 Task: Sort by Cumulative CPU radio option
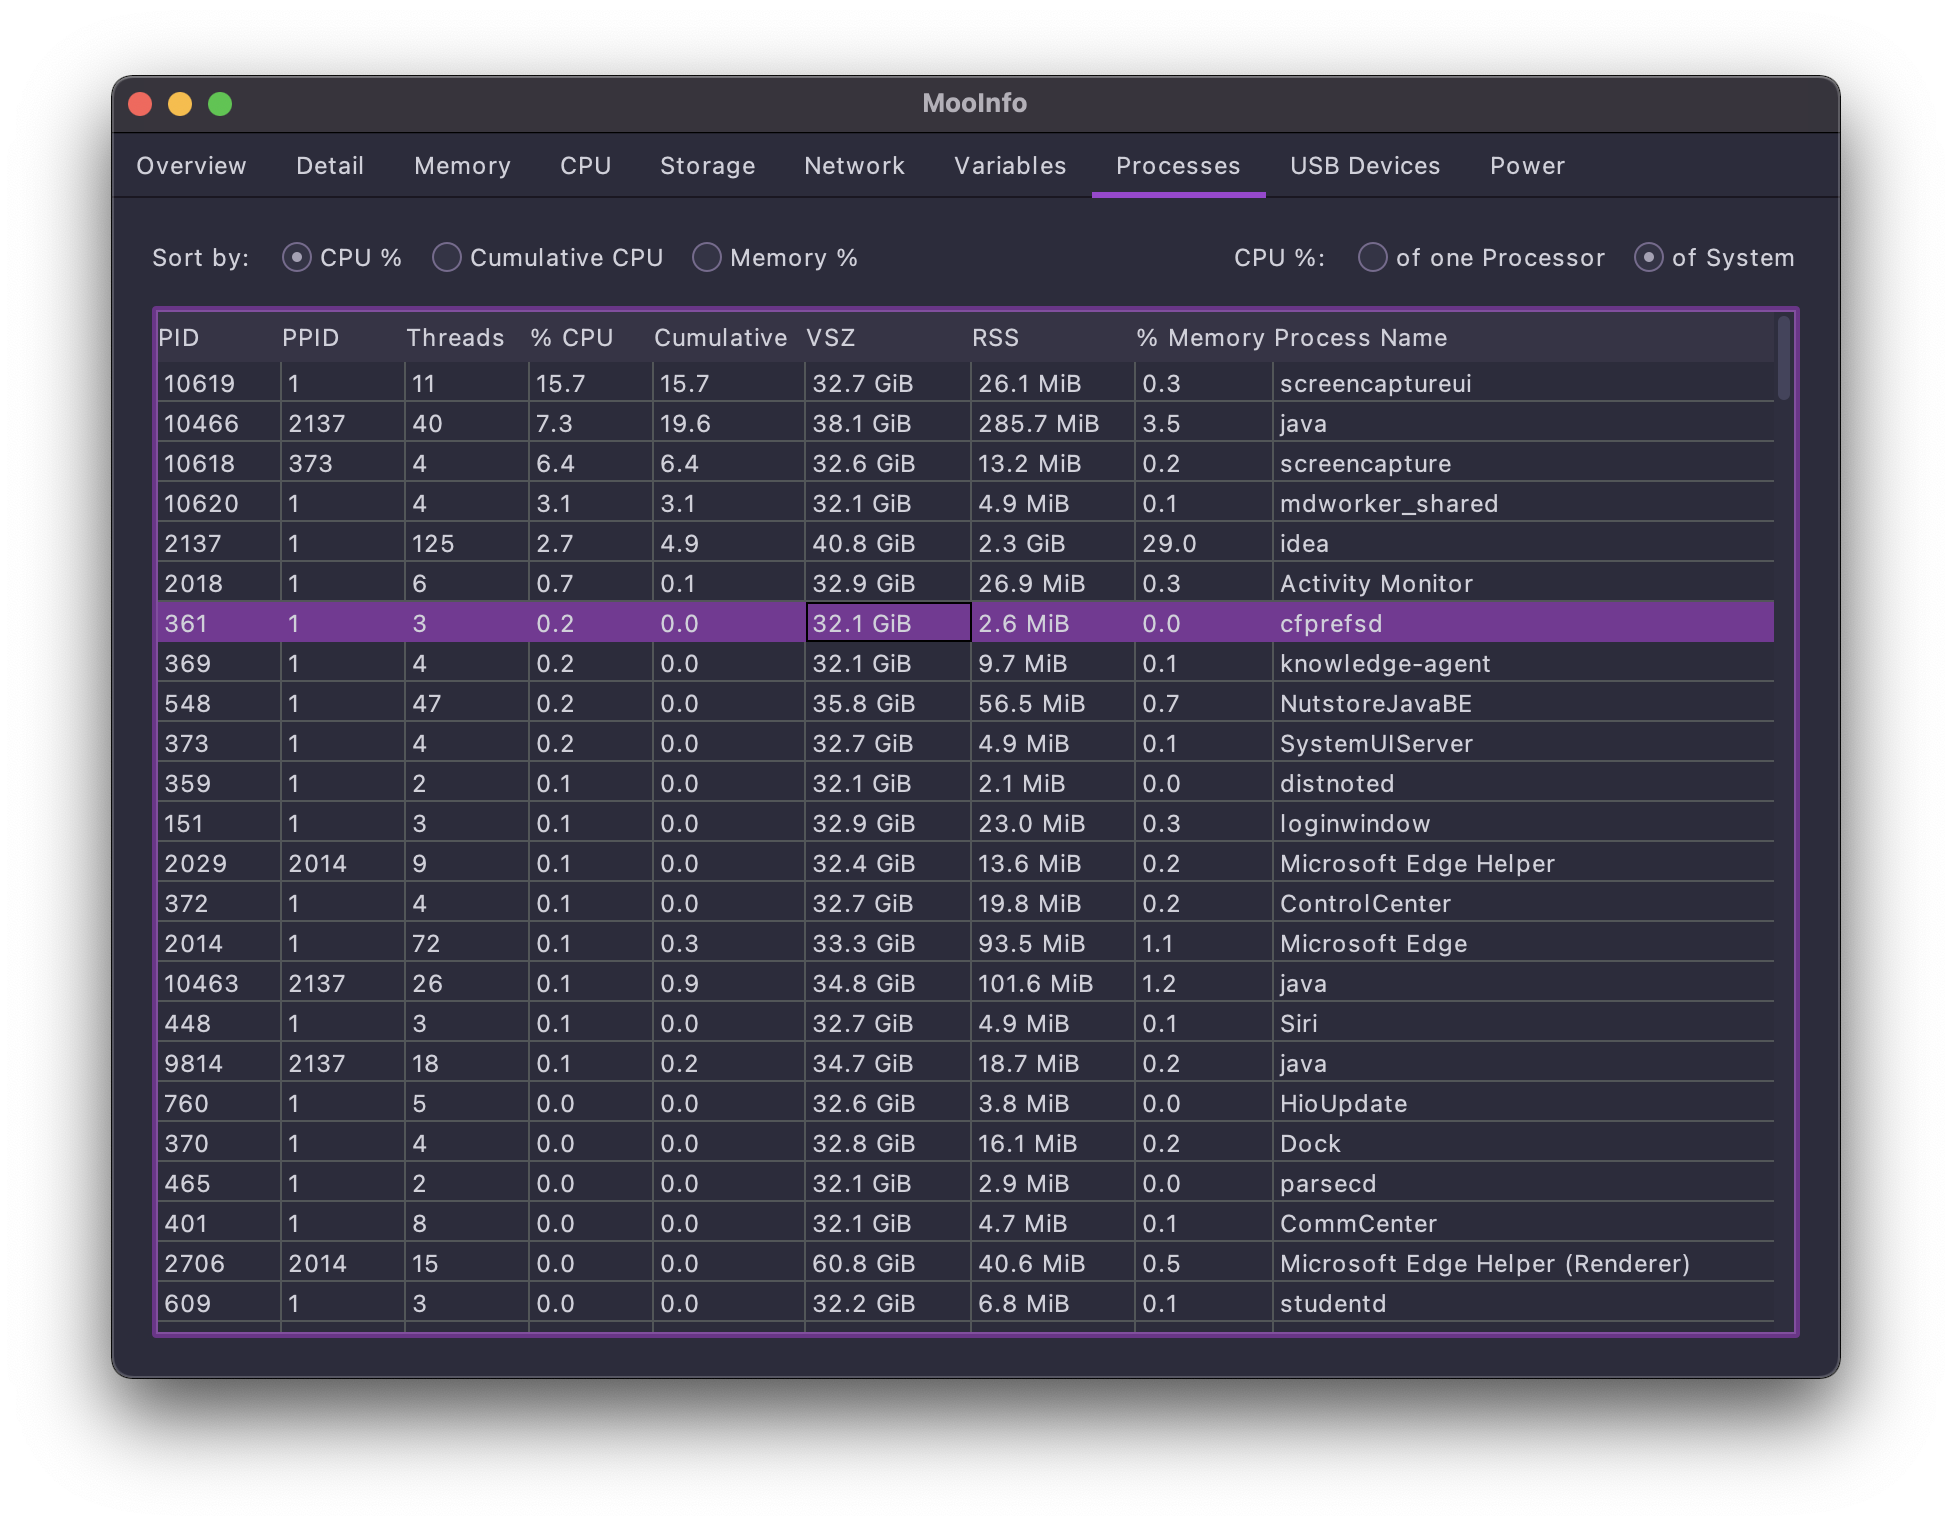tap(447, 258)
